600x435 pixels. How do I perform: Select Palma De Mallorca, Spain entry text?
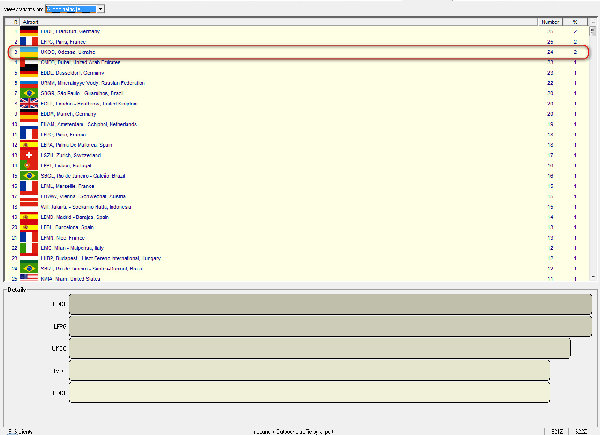coord(76,145)
